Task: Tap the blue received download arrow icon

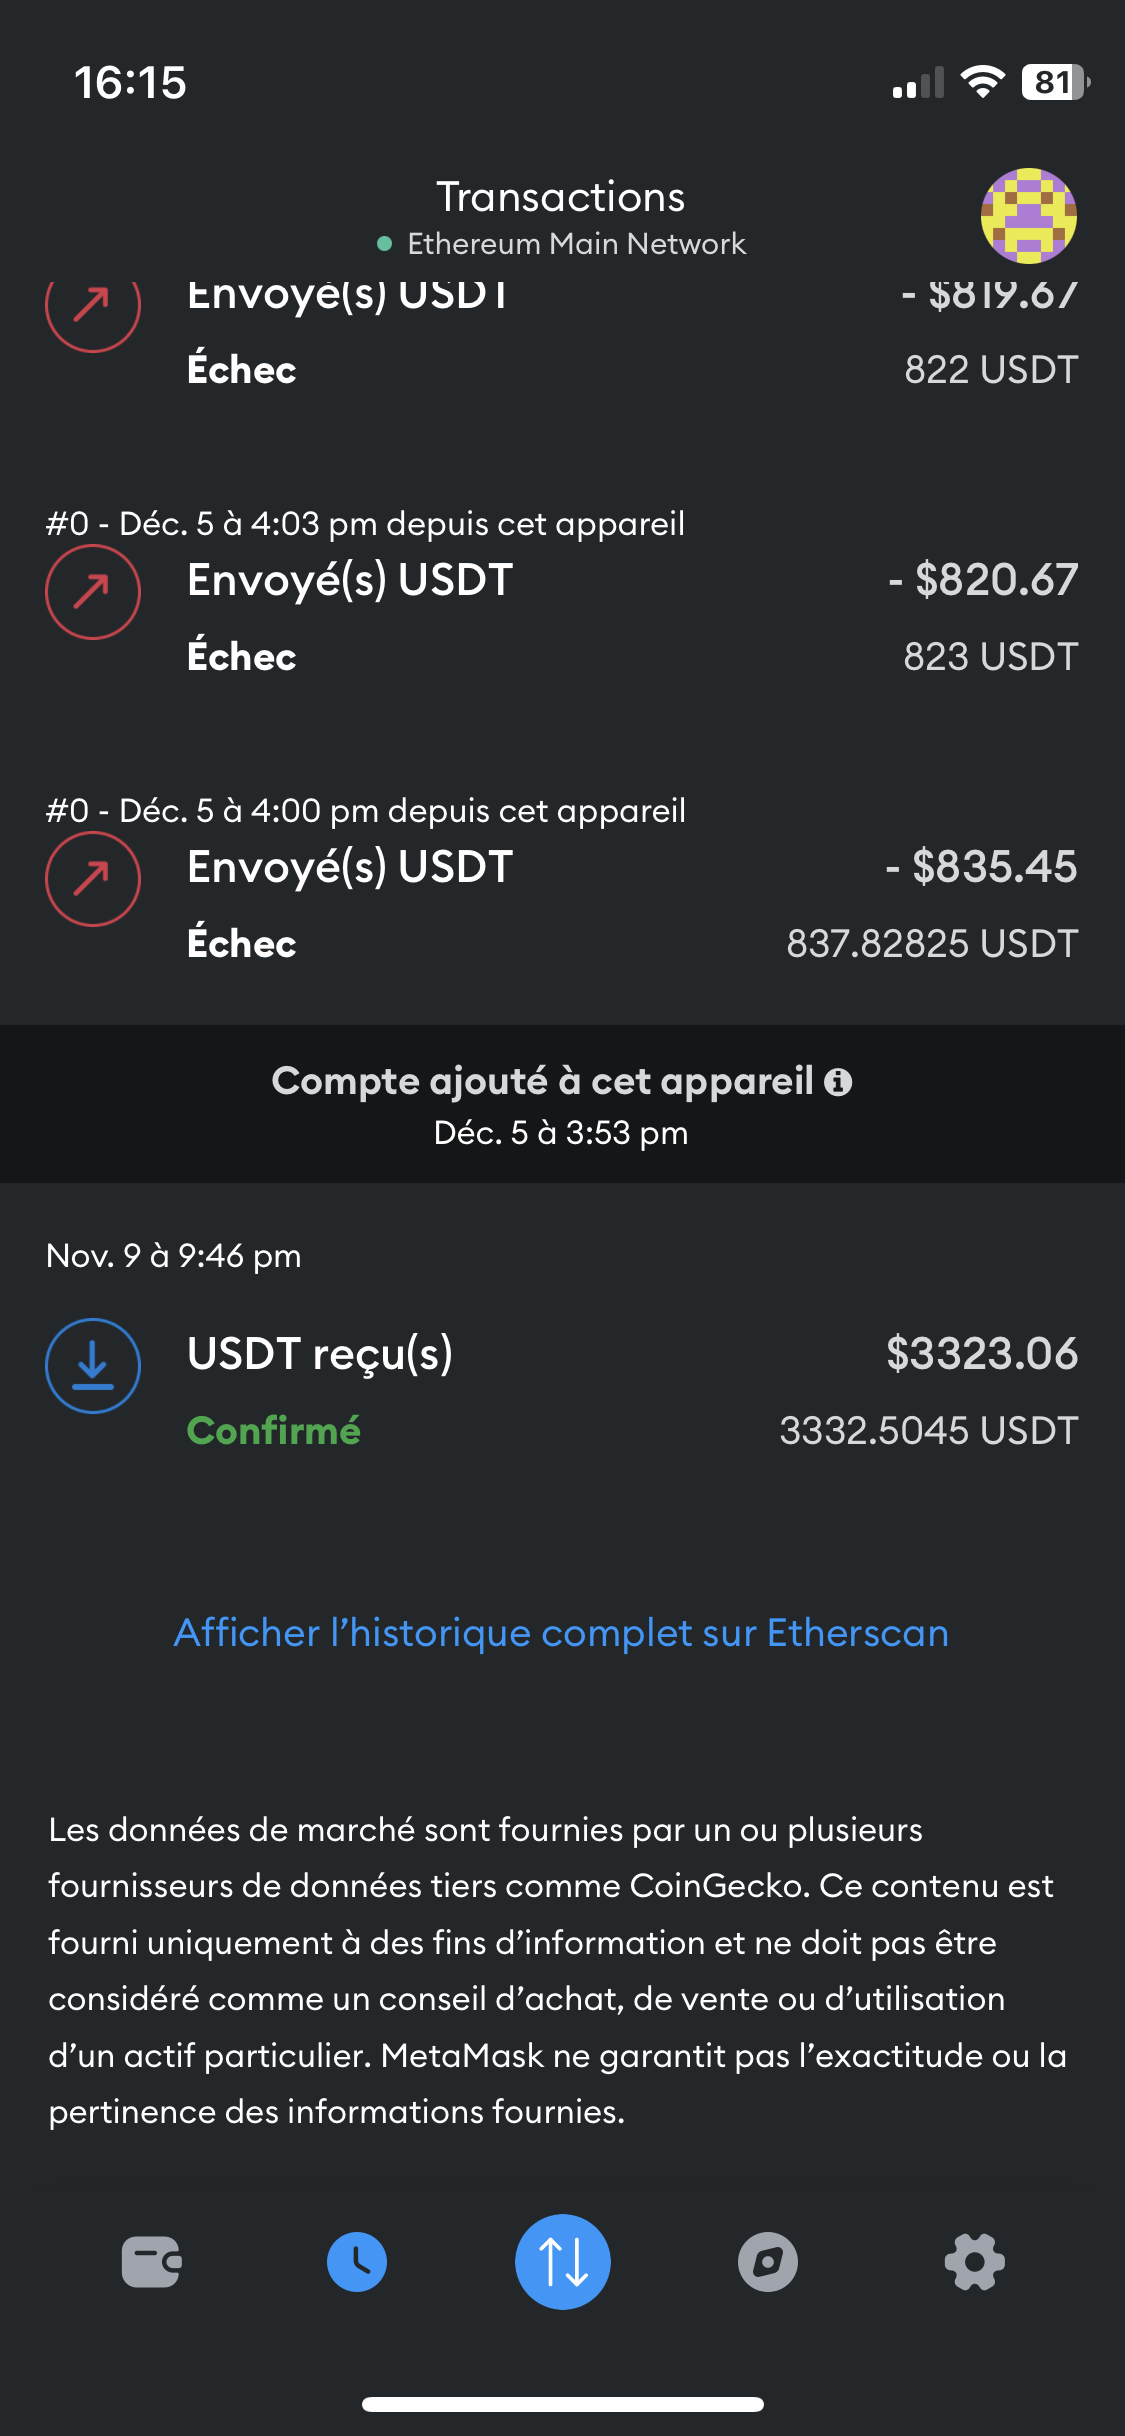Action: (93, 1366)
